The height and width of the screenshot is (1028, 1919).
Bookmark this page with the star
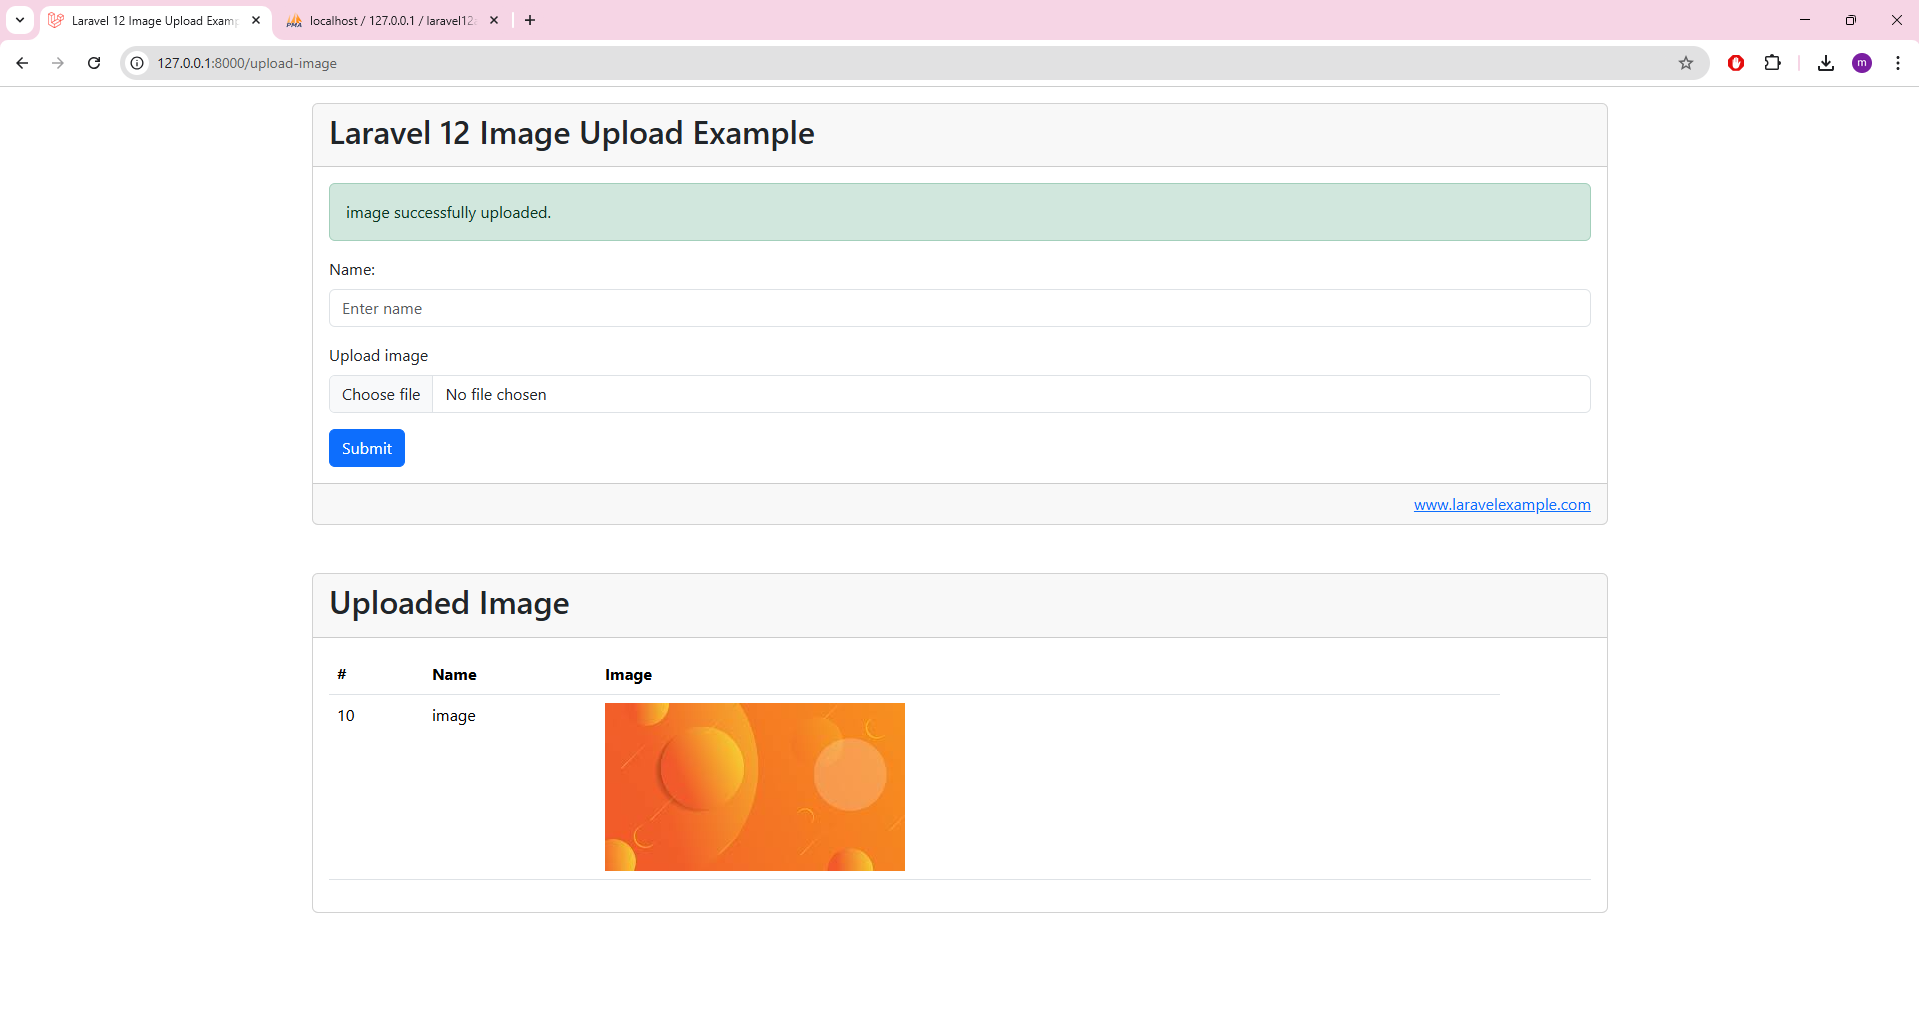[x=1686, y=63]
